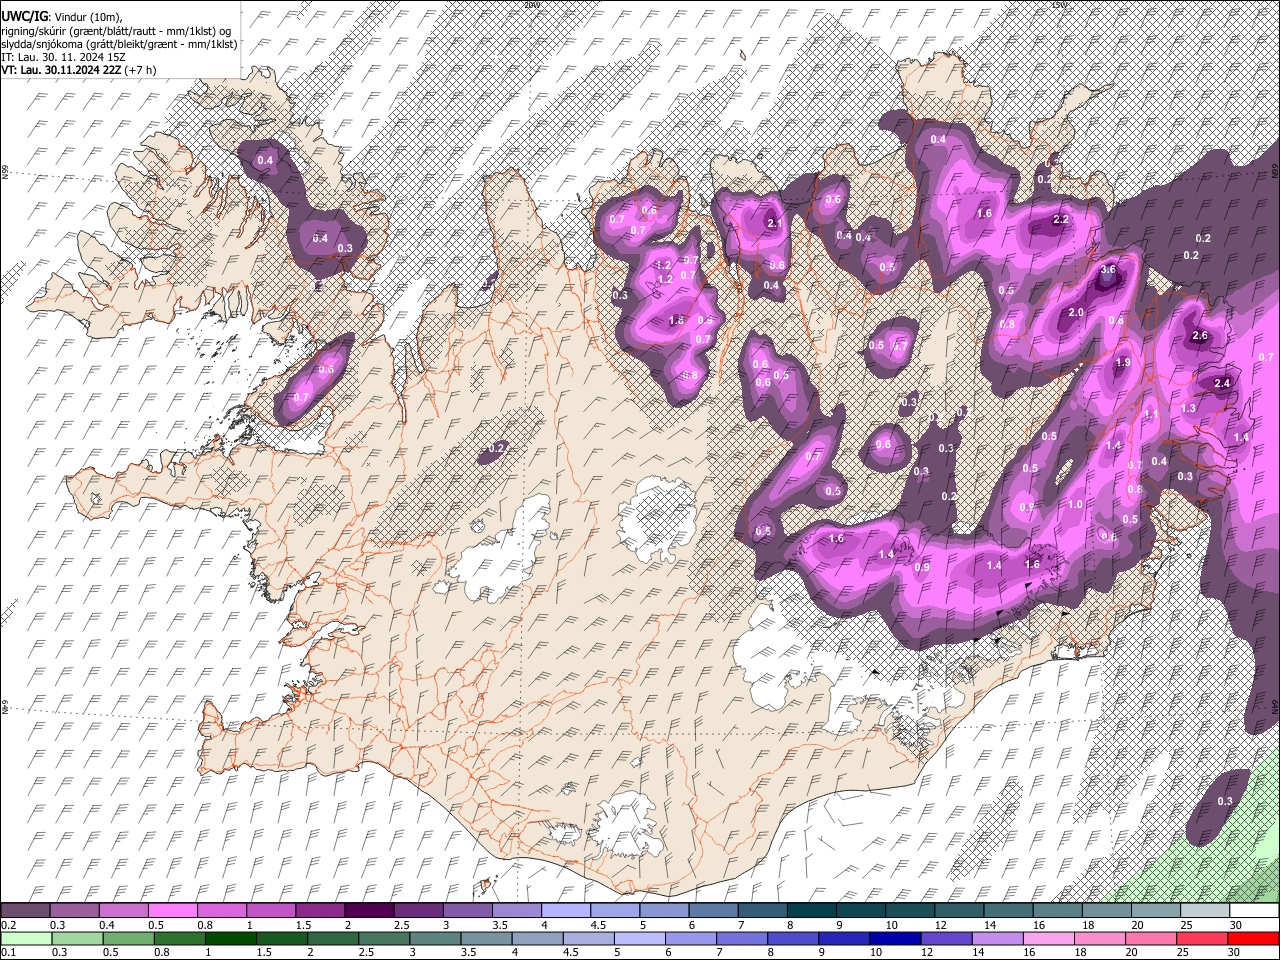The width and height of the screenshot is (1280, 960).
Task: Pick the medium green 0.5–0.8 bottom-row swatch
Action: click(127, 939)
